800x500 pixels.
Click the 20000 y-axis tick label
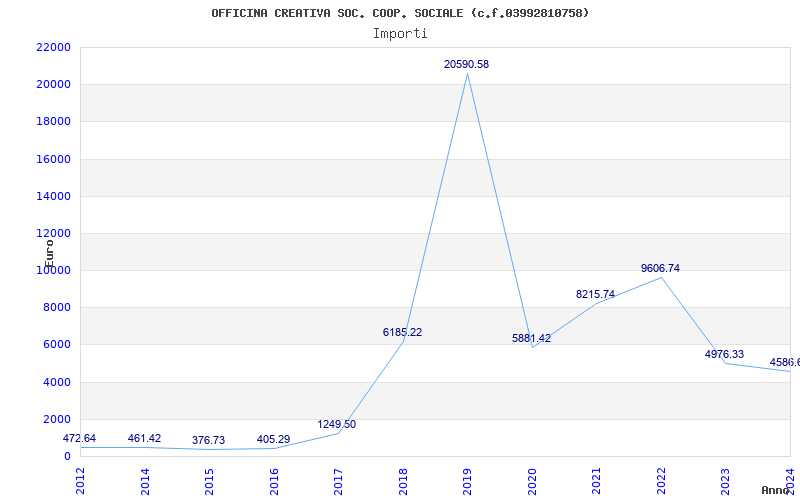click(53, 85)
